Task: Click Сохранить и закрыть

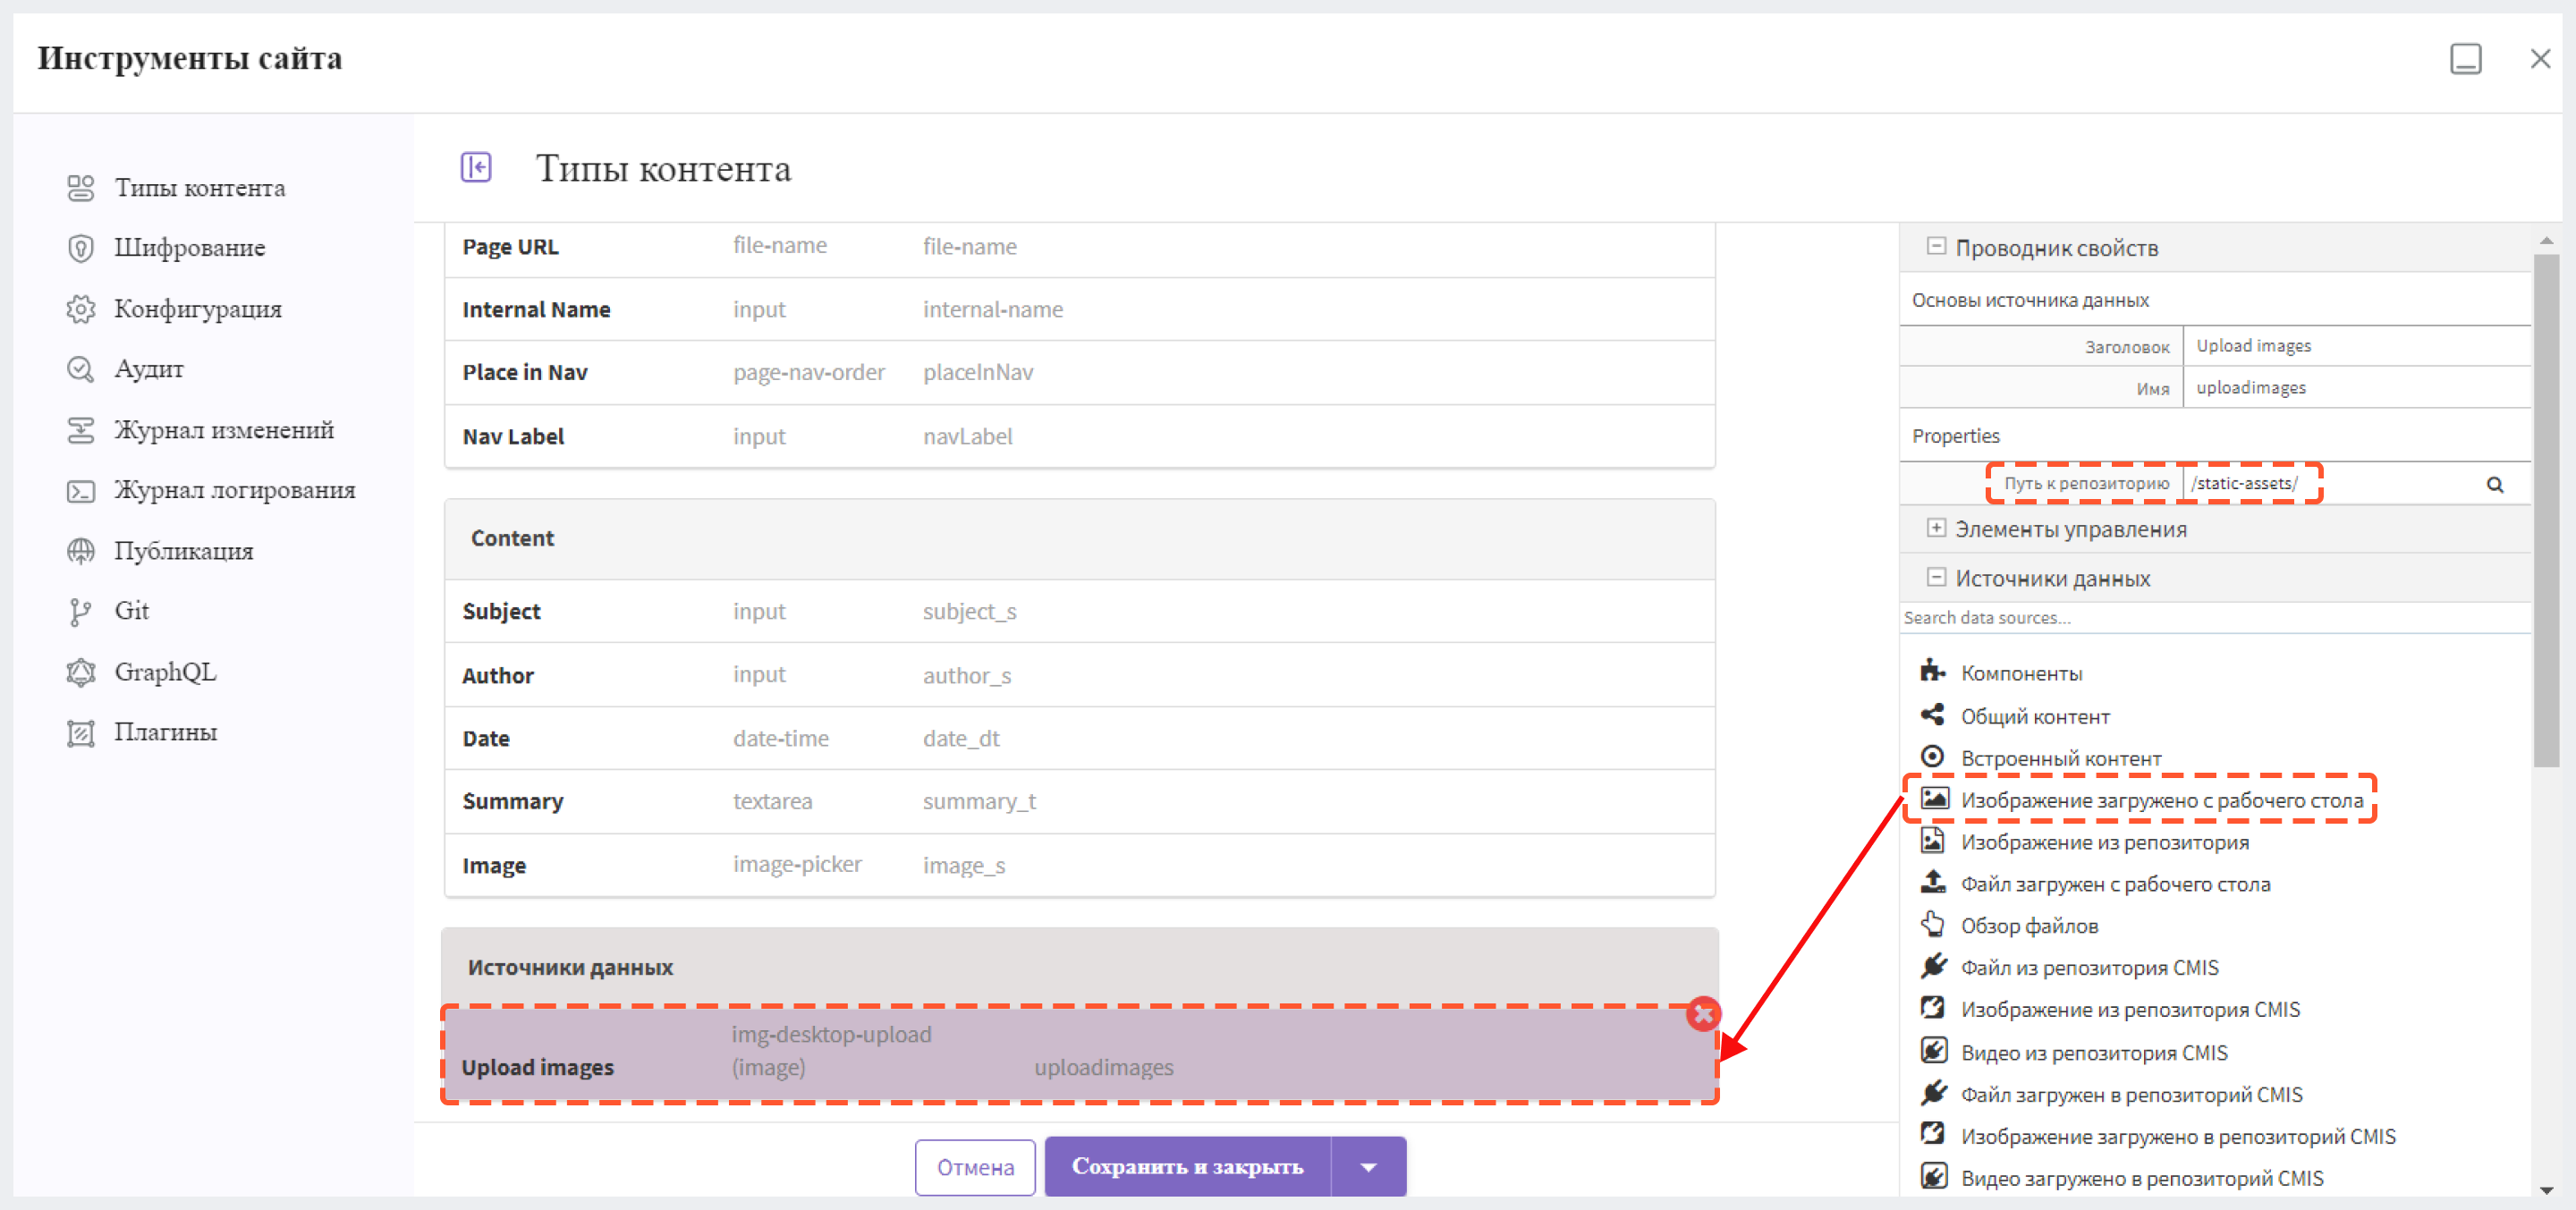Action: tap(1188, 1167)
